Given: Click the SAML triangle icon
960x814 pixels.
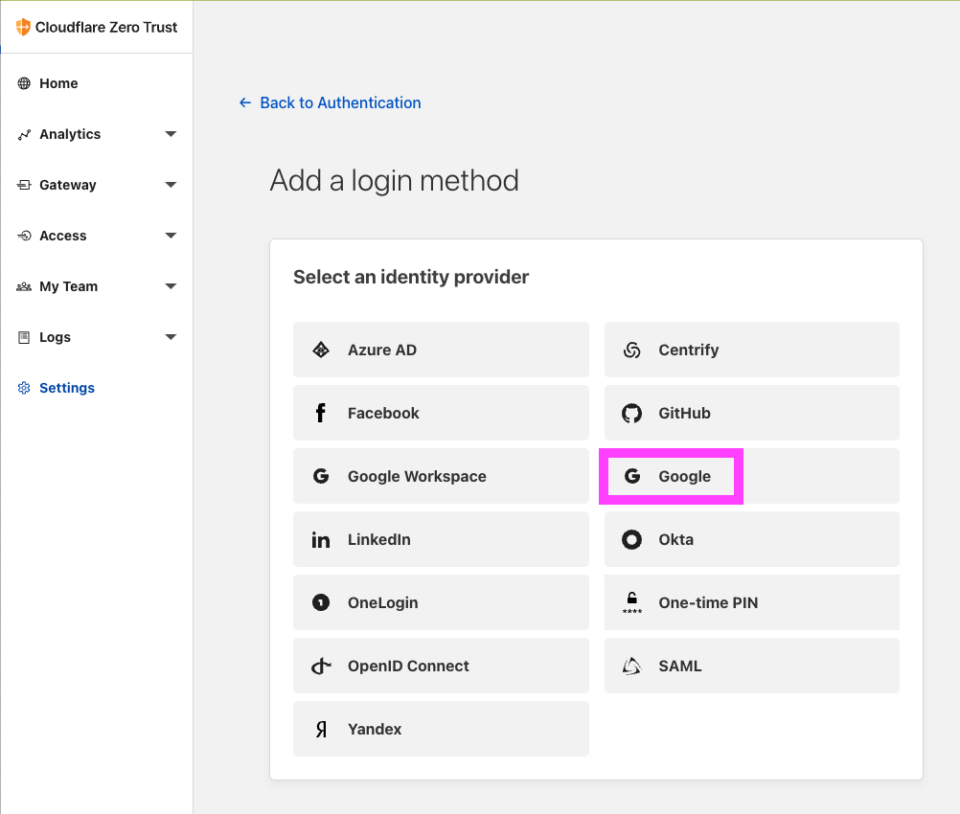Looking at the screenshot, I should [x=632, y=666].
